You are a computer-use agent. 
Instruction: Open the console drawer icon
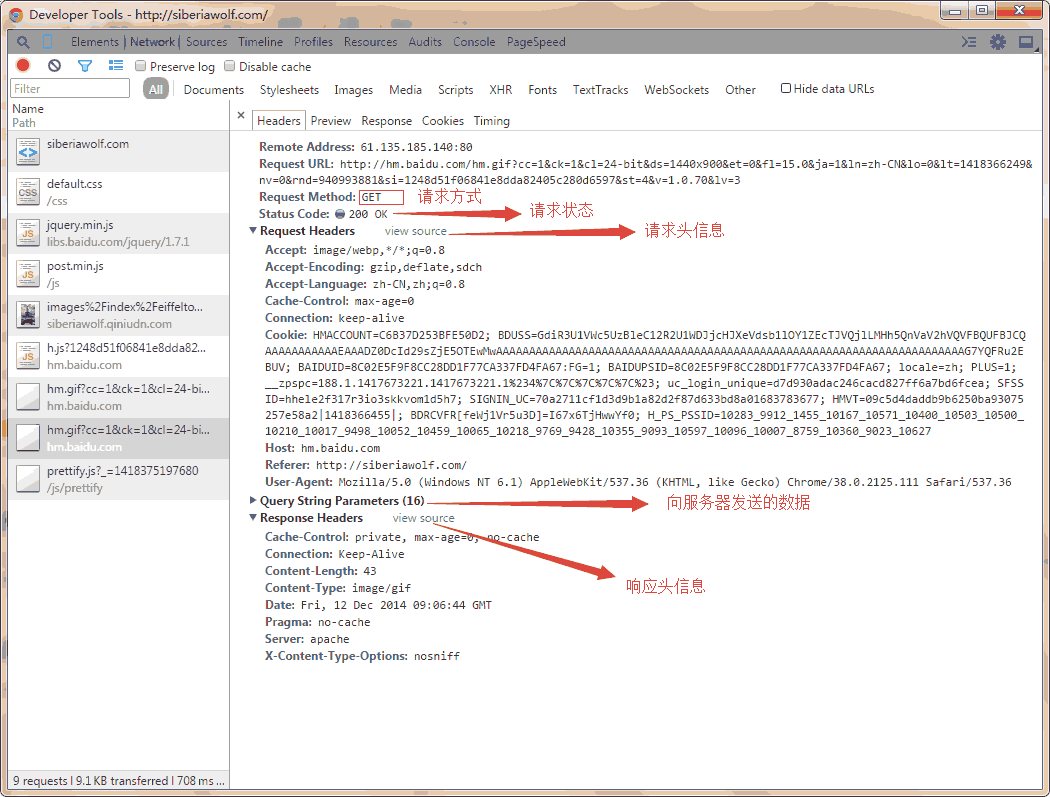click(x=968, y=42)
